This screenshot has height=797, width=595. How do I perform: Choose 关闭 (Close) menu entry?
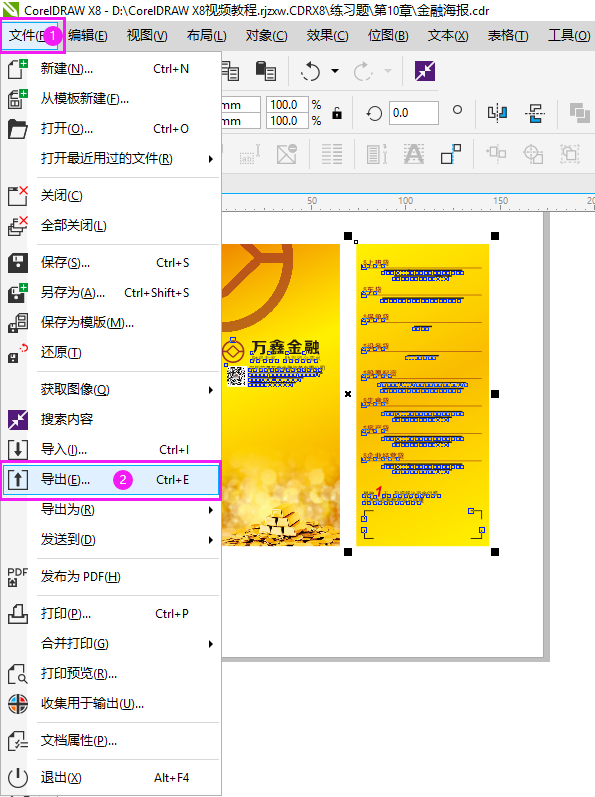(x=111, y=196)
